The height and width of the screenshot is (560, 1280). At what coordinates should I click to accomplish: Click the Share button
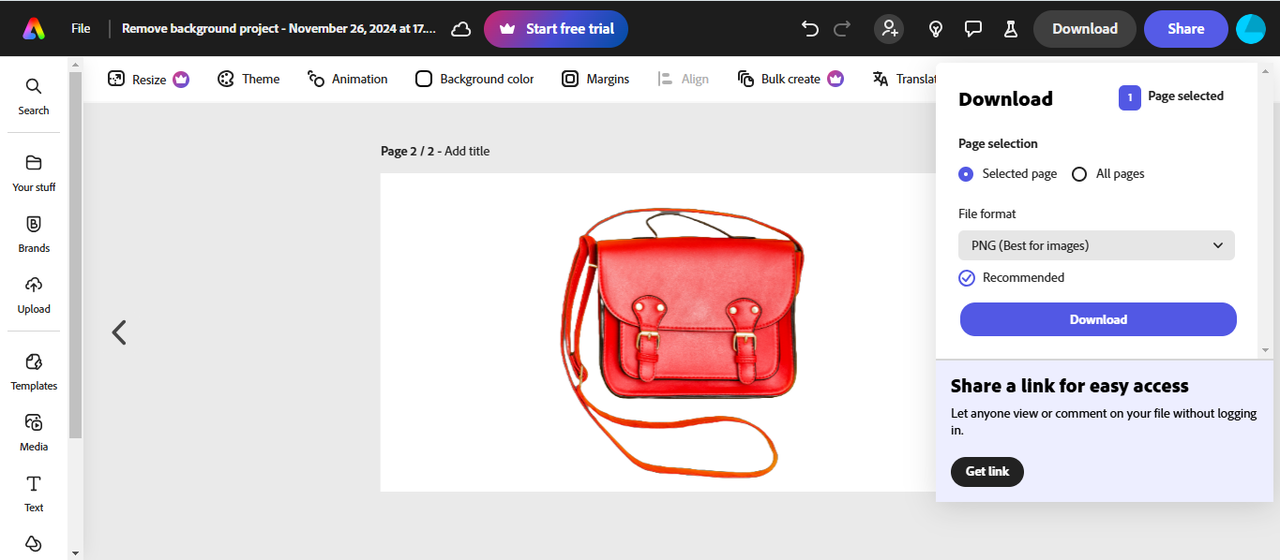point(1186,29)
